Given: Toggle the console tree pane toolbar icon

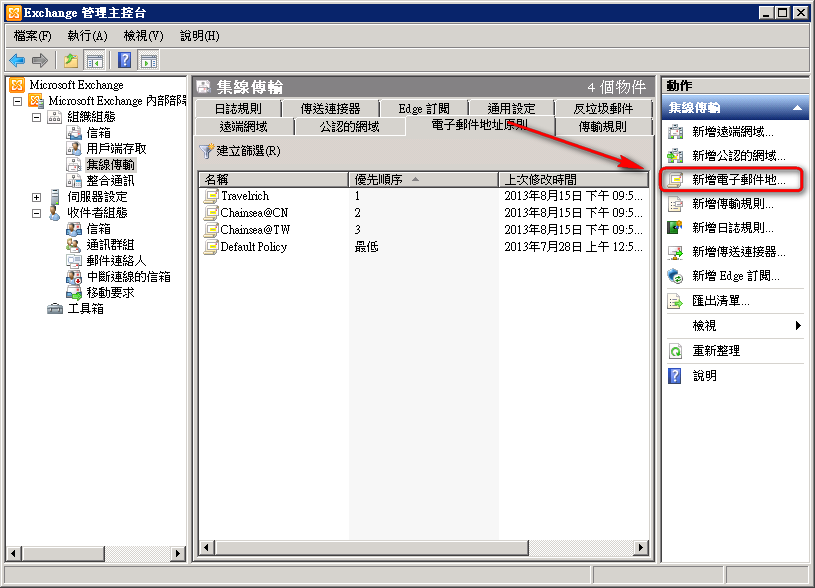Looking at the screenshot, I should [x=95, y=61].
